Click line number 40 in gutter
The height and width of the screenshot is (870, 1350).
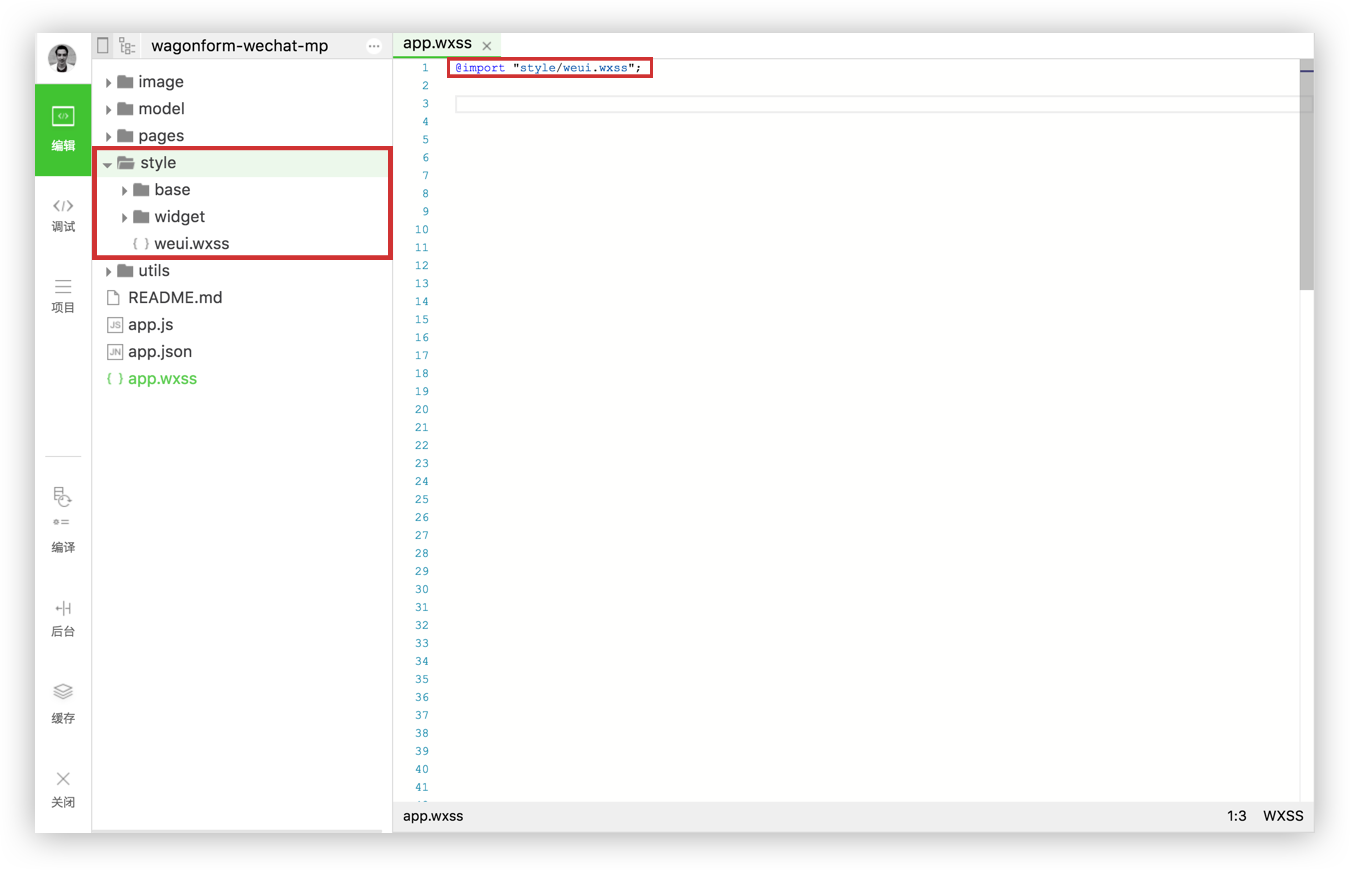[422, 770]
